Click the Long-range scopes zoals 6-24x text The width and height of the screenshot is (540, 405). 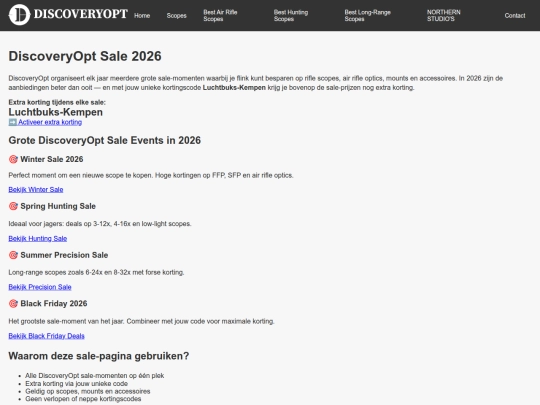[x=96, y=272]
